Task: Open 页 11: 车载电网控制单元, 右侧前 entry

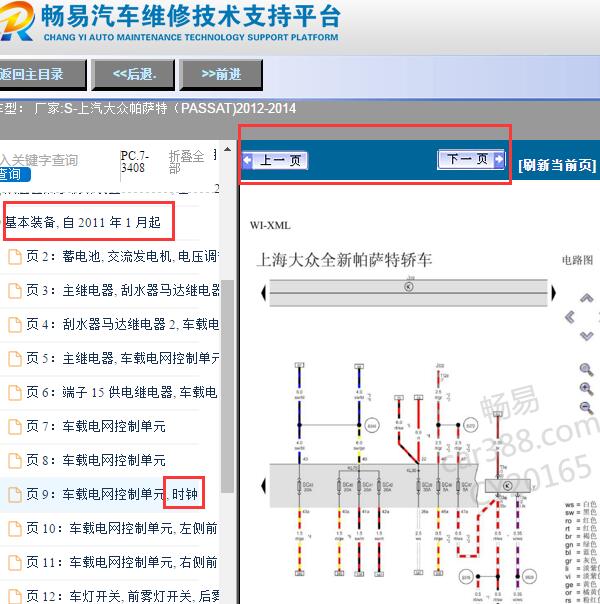Action: pyautogui.click(x=122, y=562)
